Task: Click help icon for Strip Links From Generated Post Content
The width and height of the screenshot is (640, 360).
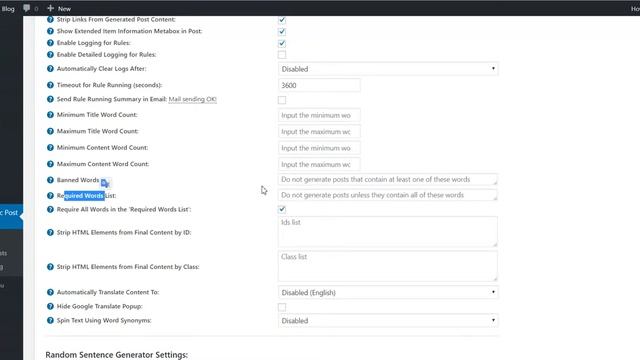Action: pos(50,19)
